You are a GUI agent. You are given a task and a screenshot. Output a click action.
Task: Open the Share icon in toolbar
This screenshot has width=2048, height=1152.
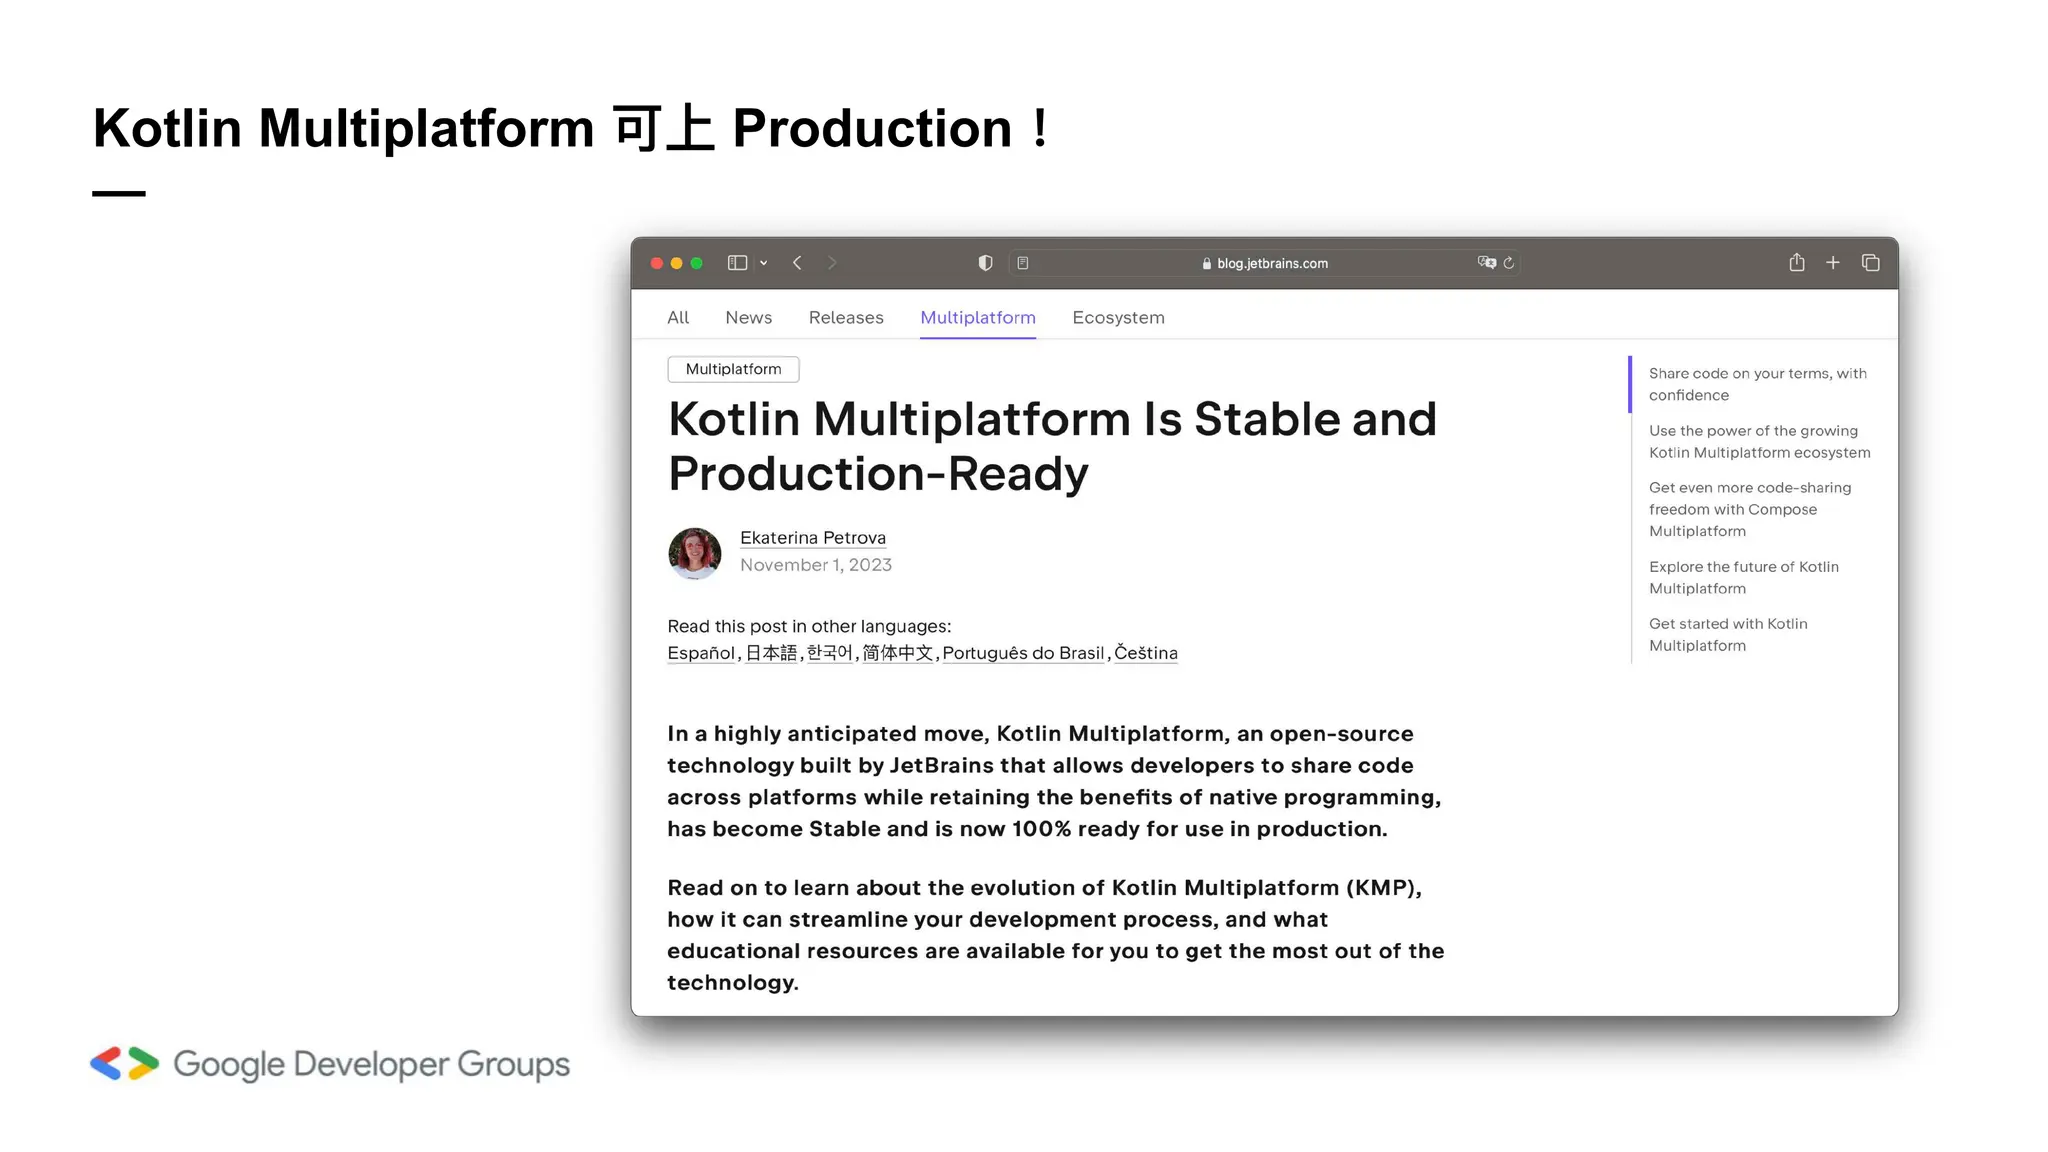click(x=1797, y=262)
